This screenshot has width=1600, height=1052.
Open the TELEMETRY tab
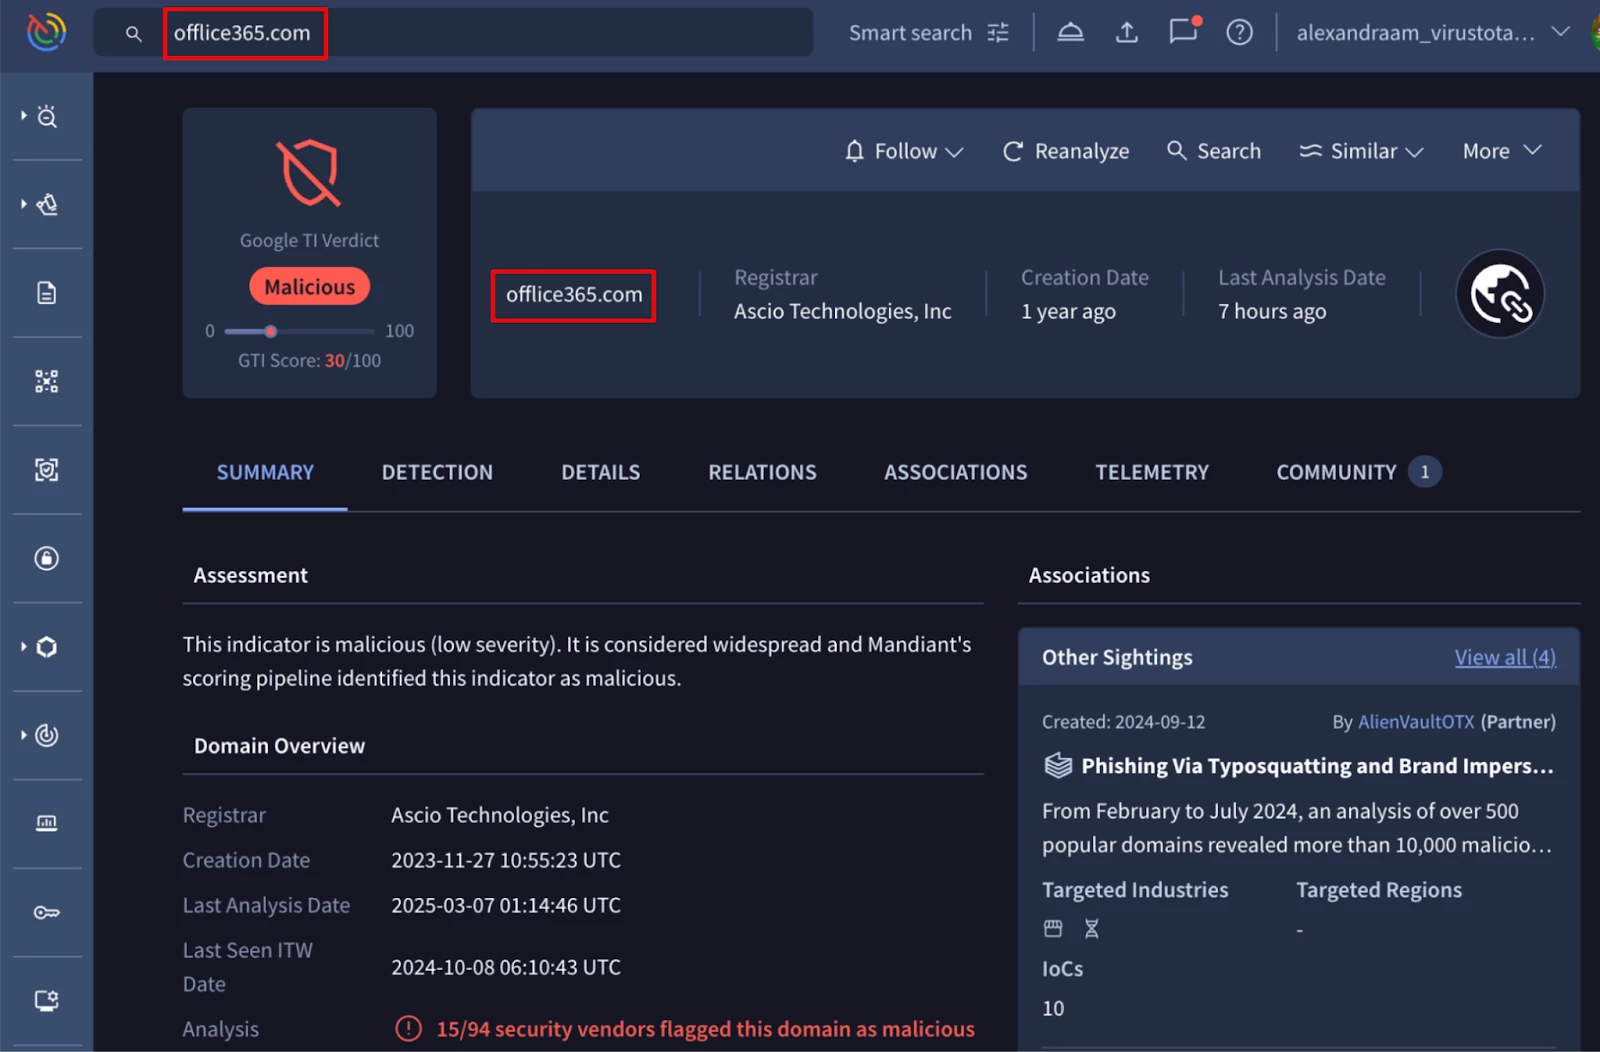tap(1152, 472)
